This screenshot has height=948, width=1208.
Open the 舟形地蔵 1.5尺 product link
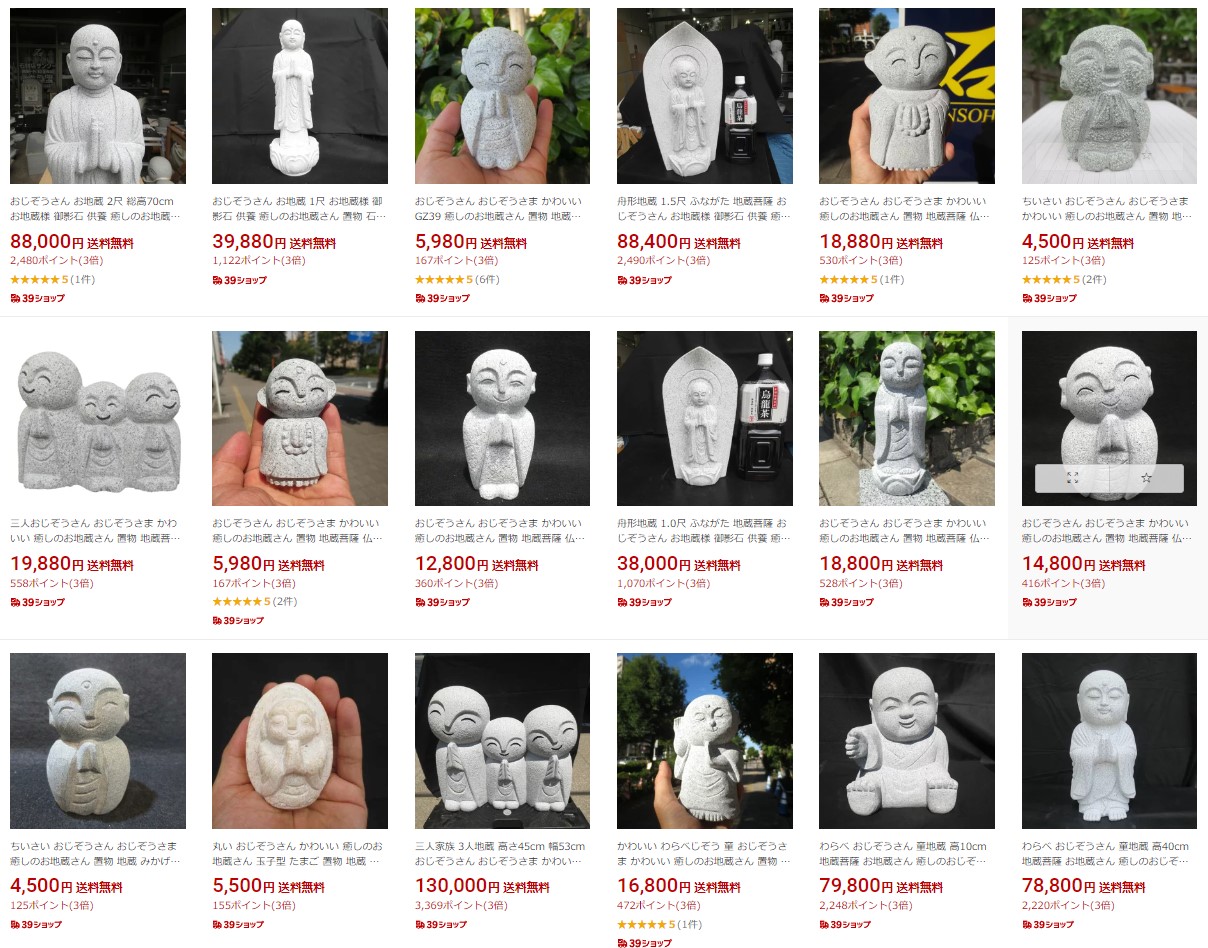[x=704, y=208]
